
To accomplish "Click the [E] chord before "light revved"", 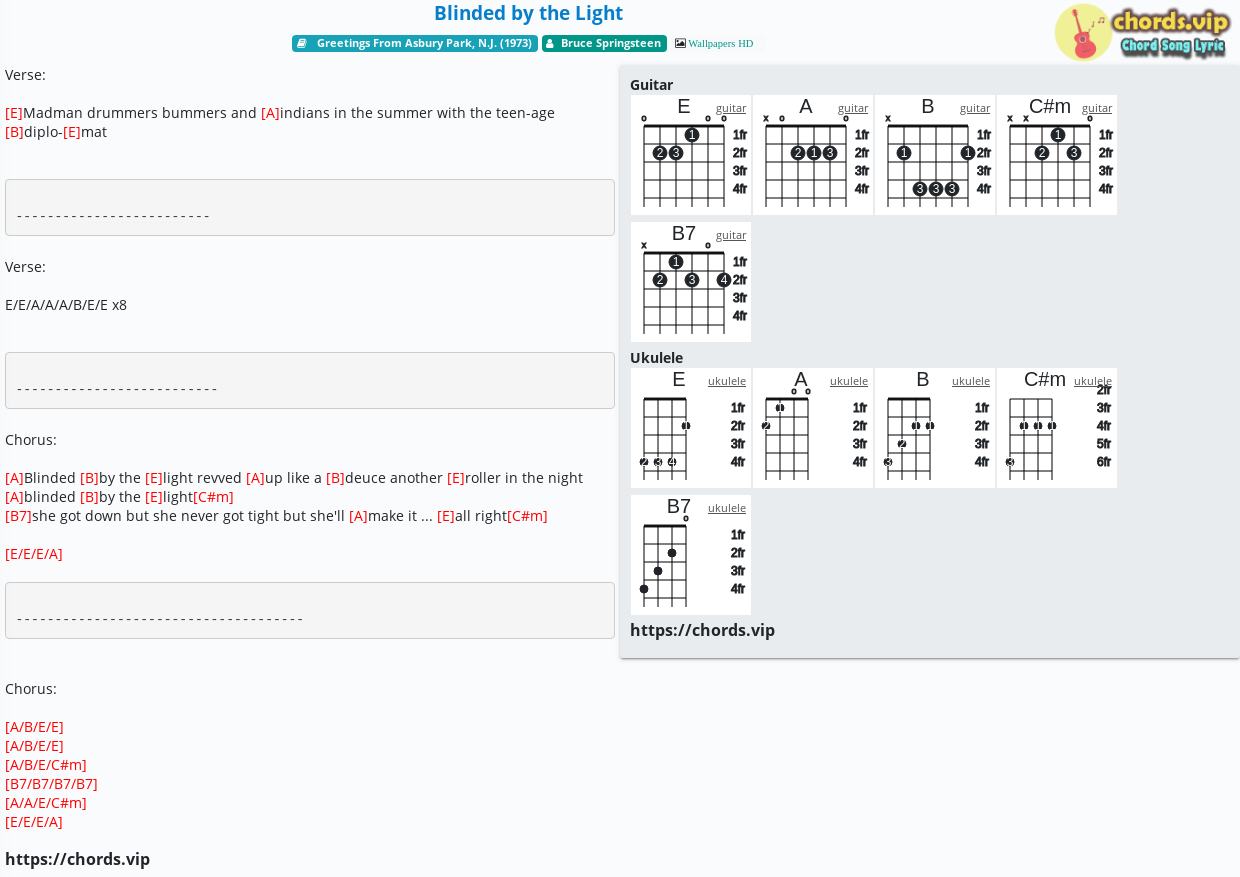I will (154, 478).
